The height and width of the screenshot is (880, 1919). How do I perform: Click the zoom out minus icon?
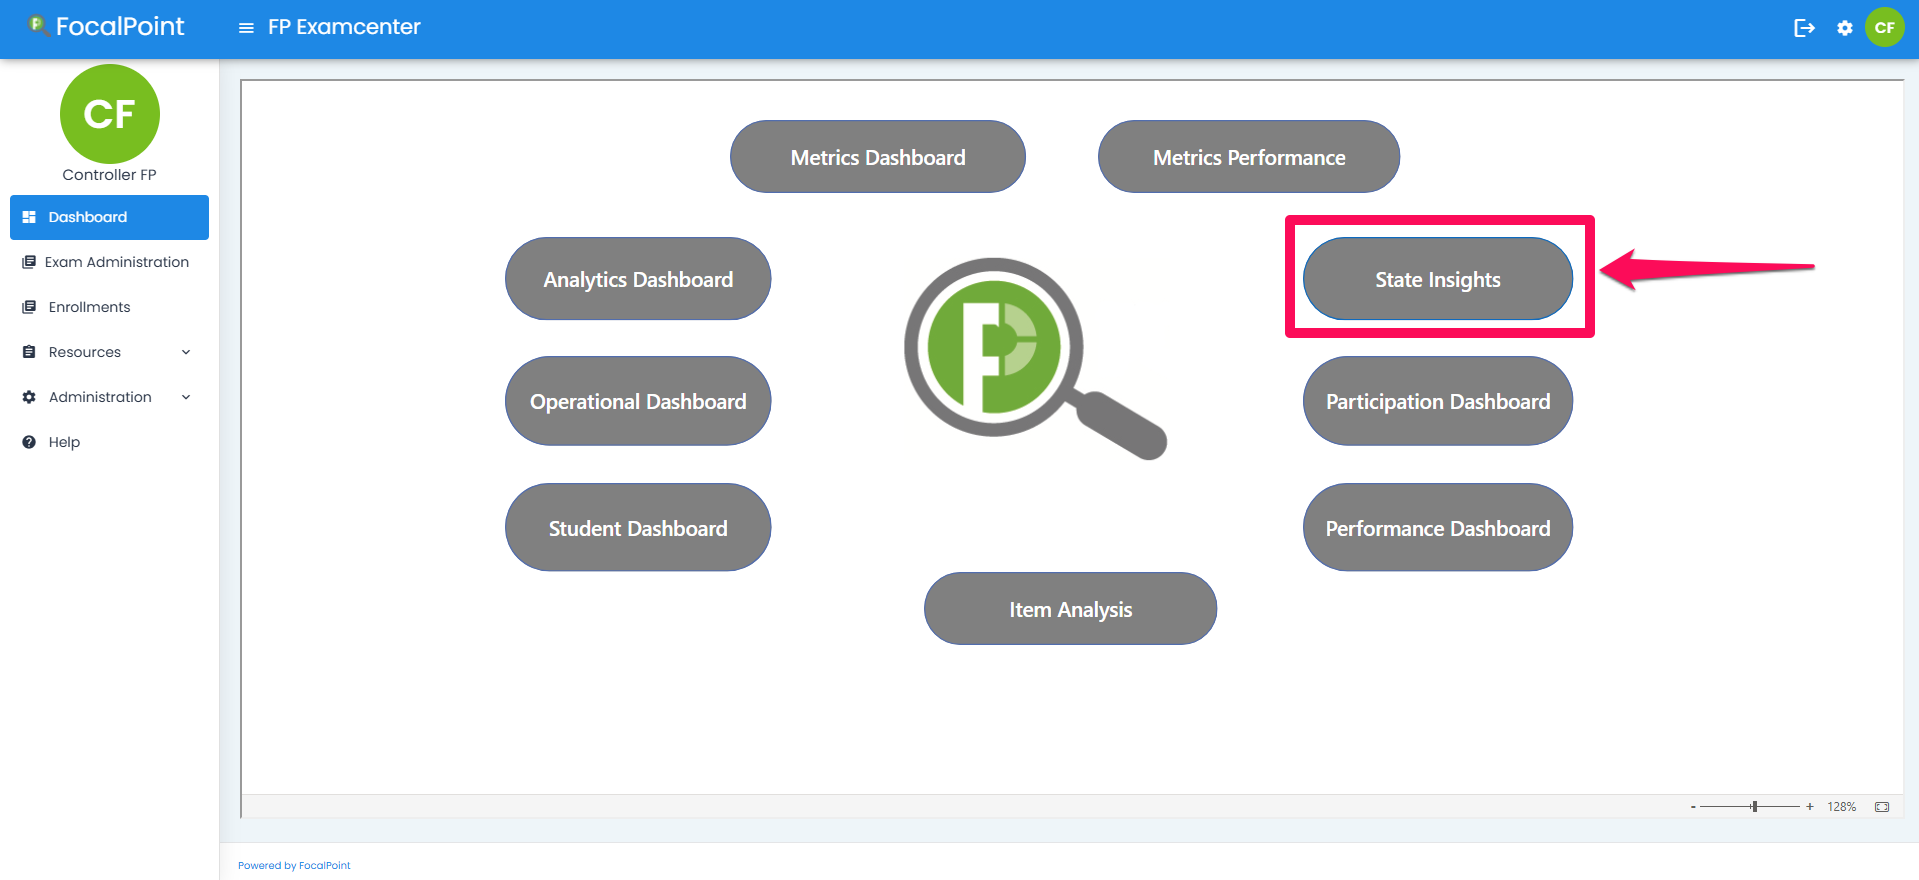[x=1693, y=807]
